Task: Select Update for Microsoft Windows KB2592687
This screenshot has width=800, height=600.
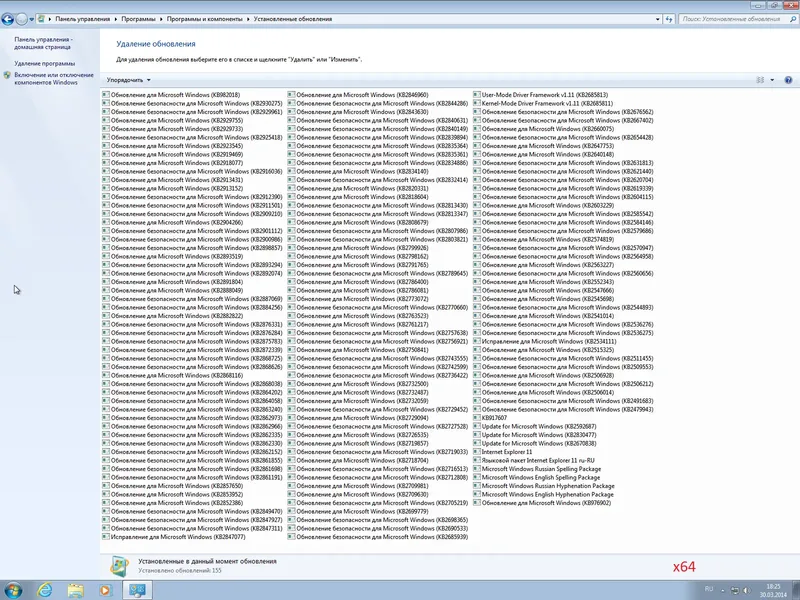Action: tap(535, 426)
